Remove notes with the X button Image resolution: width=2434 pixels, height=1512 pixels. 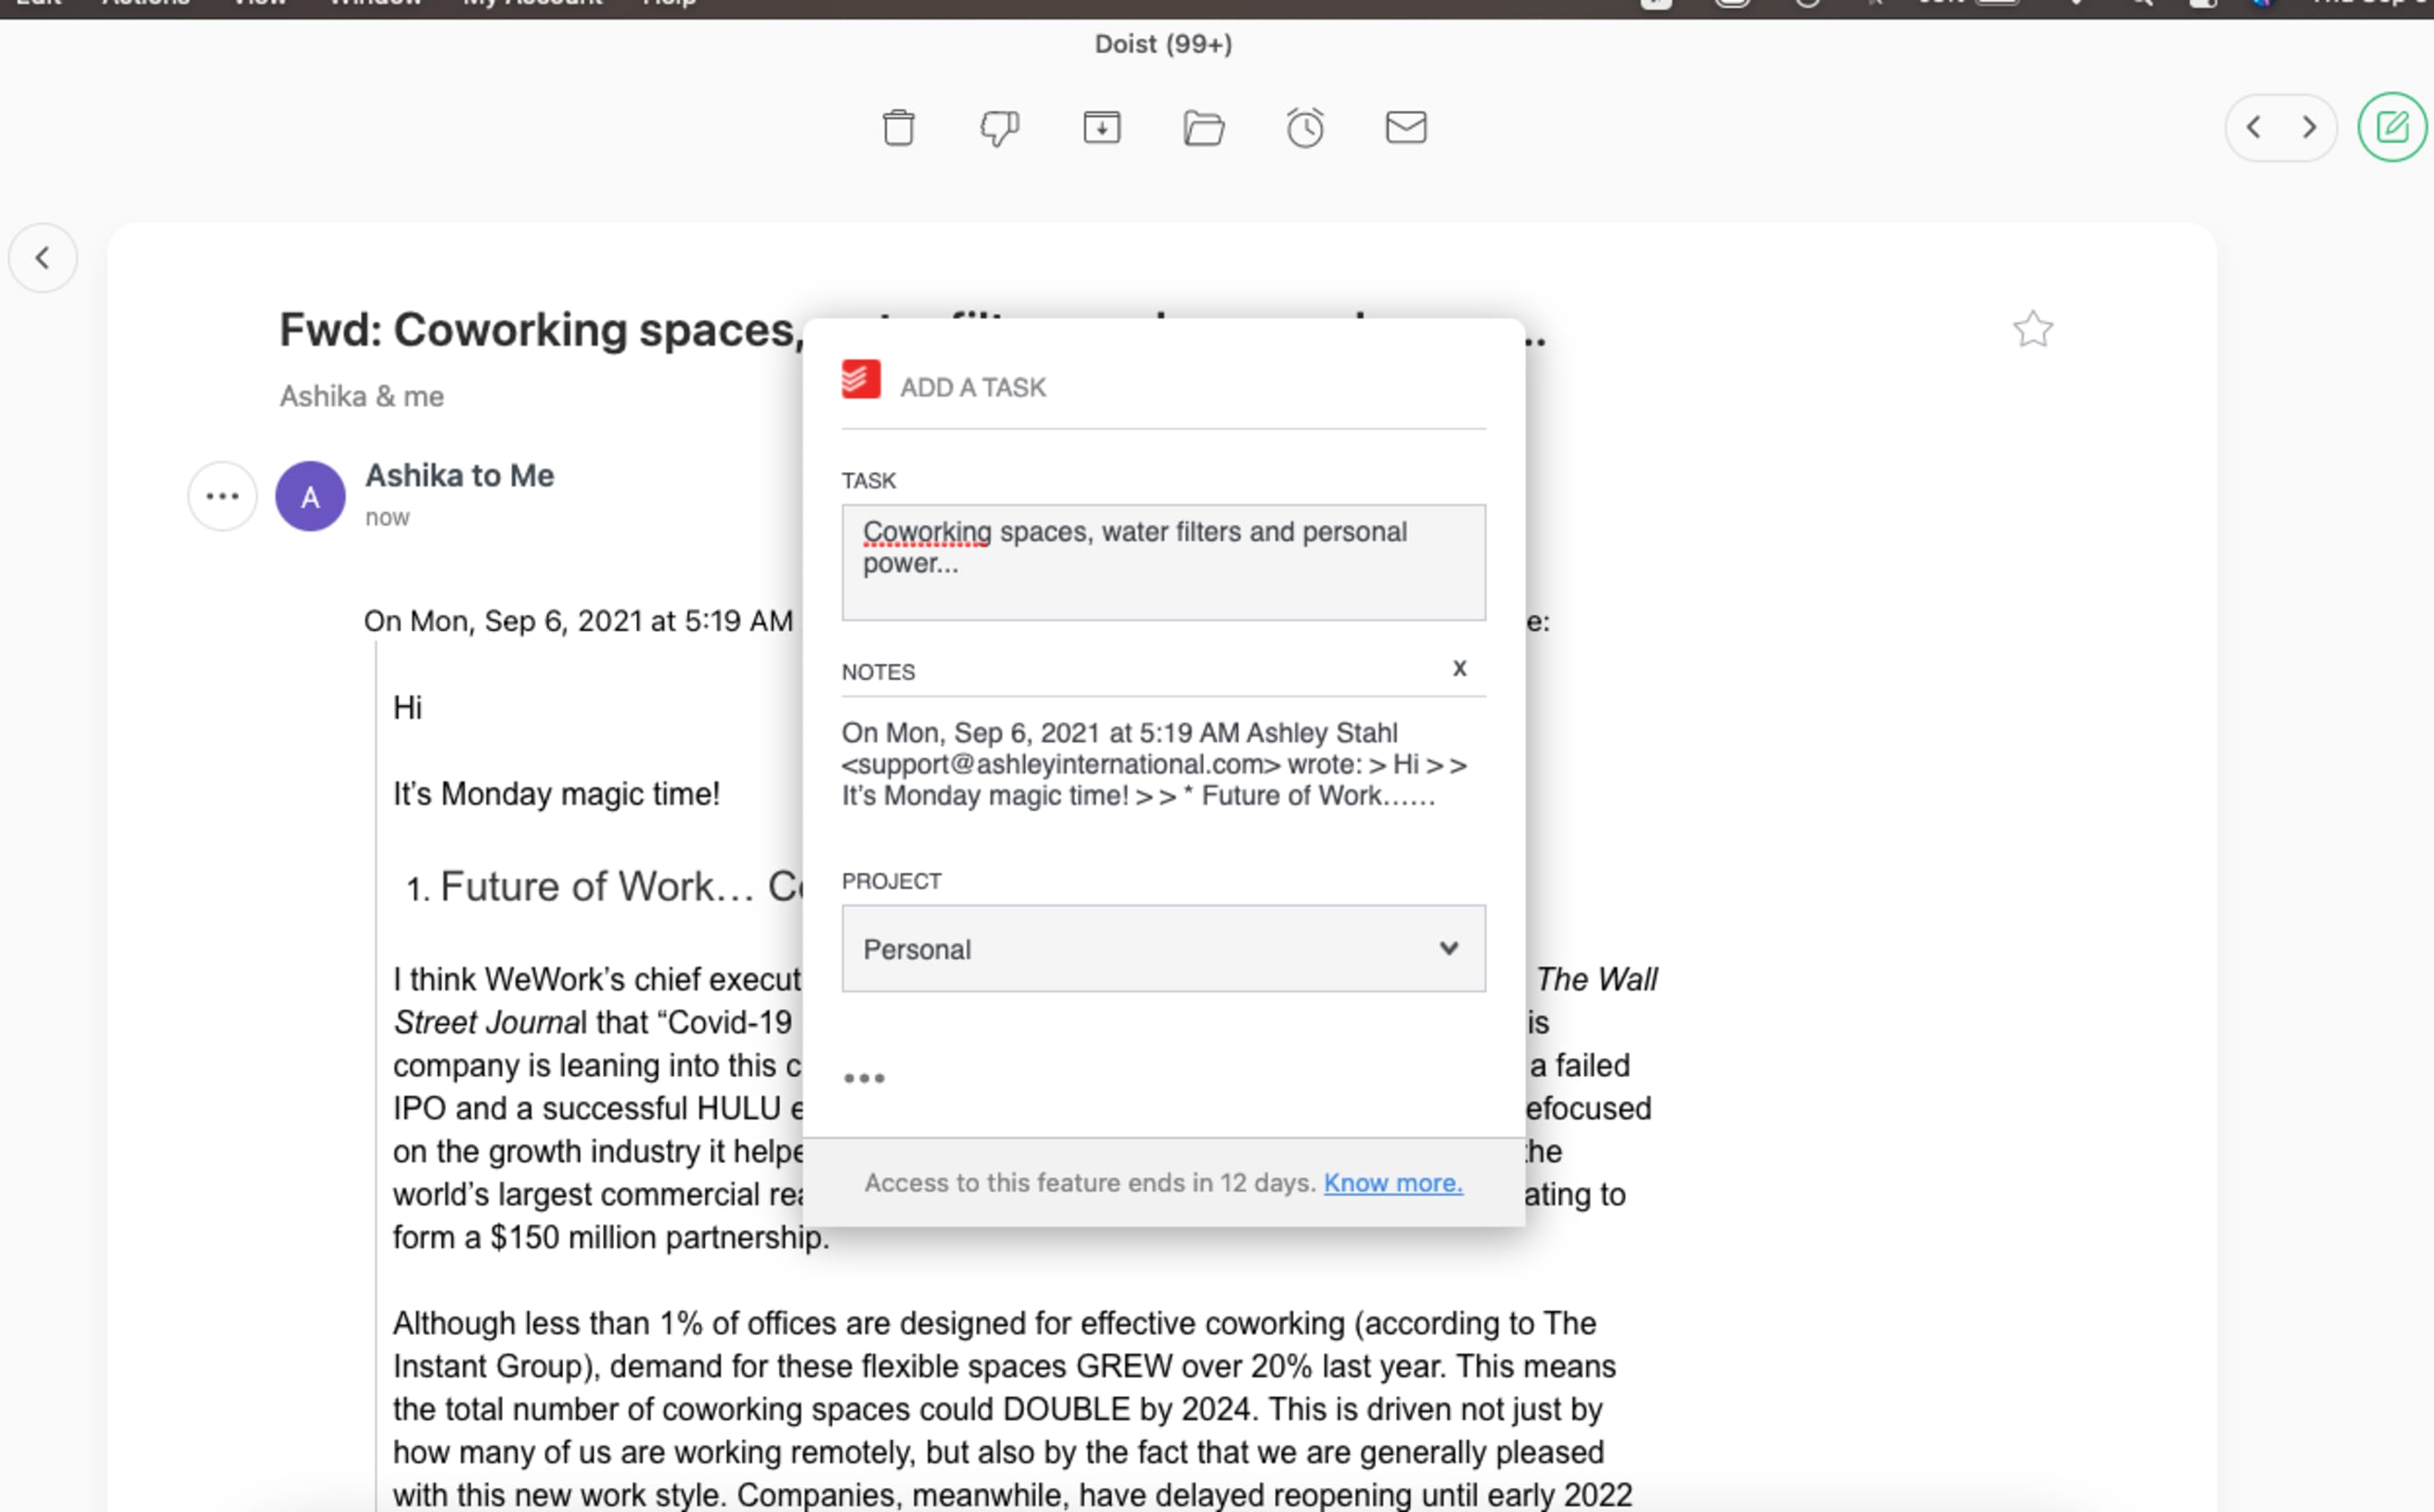pyautogui.click(x=1459, y=668)
